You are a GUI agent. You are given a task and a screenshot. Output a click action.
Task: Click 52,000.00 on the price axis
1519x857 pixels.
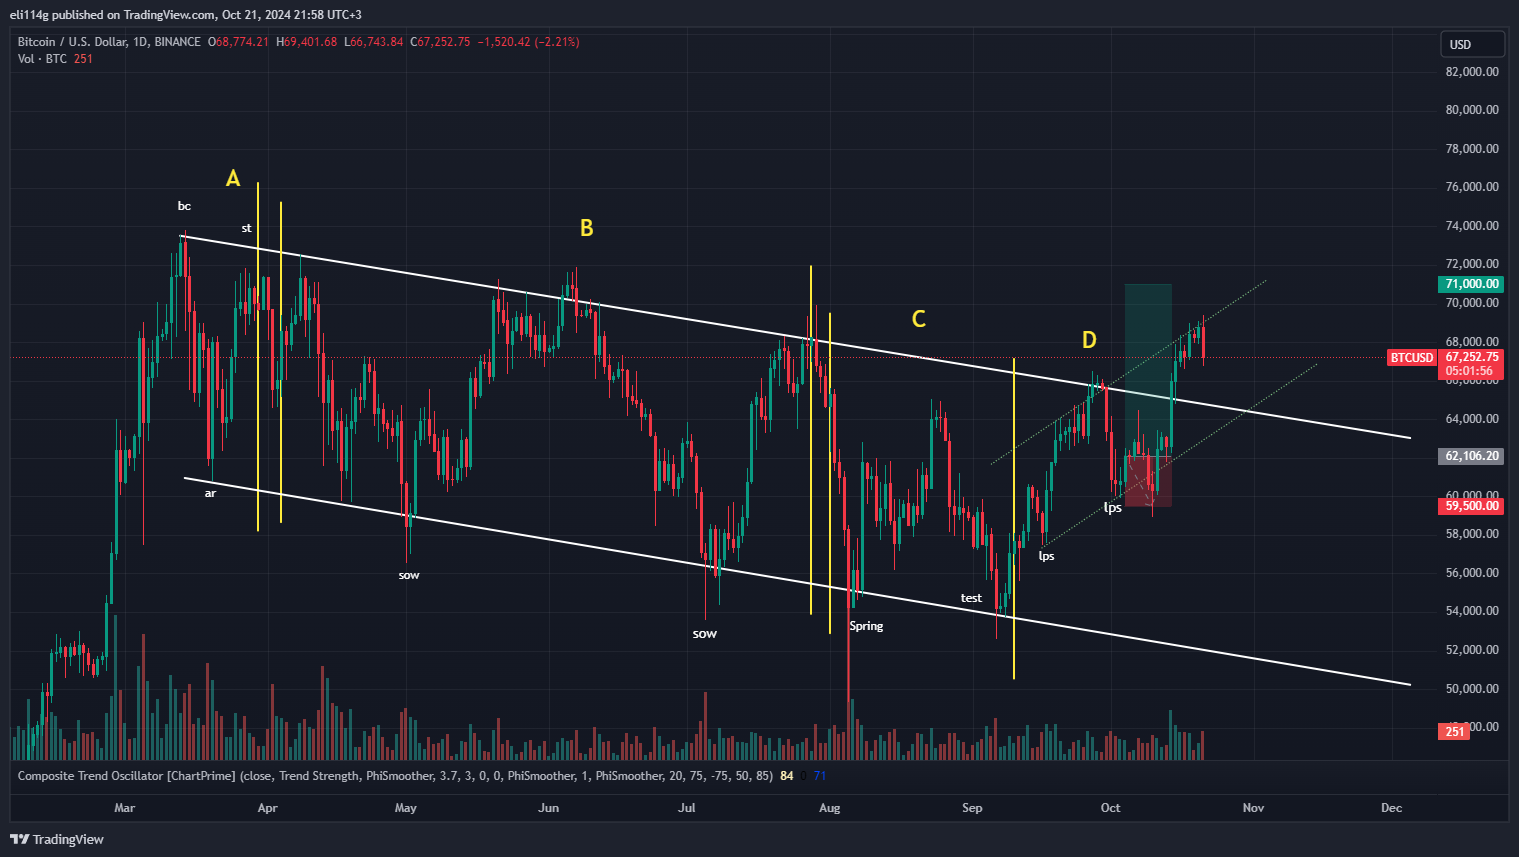coord(1472,650)
